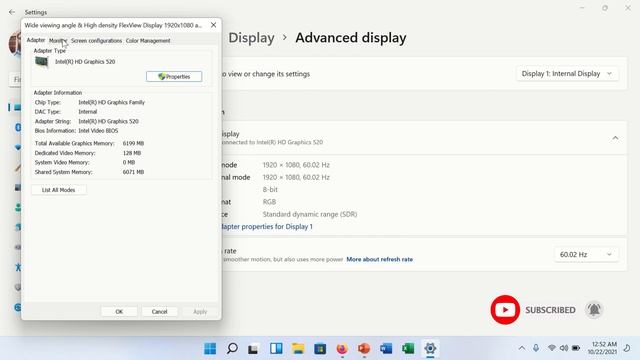
Task: Confirm the dialog with OK
Action: [119, 311]
